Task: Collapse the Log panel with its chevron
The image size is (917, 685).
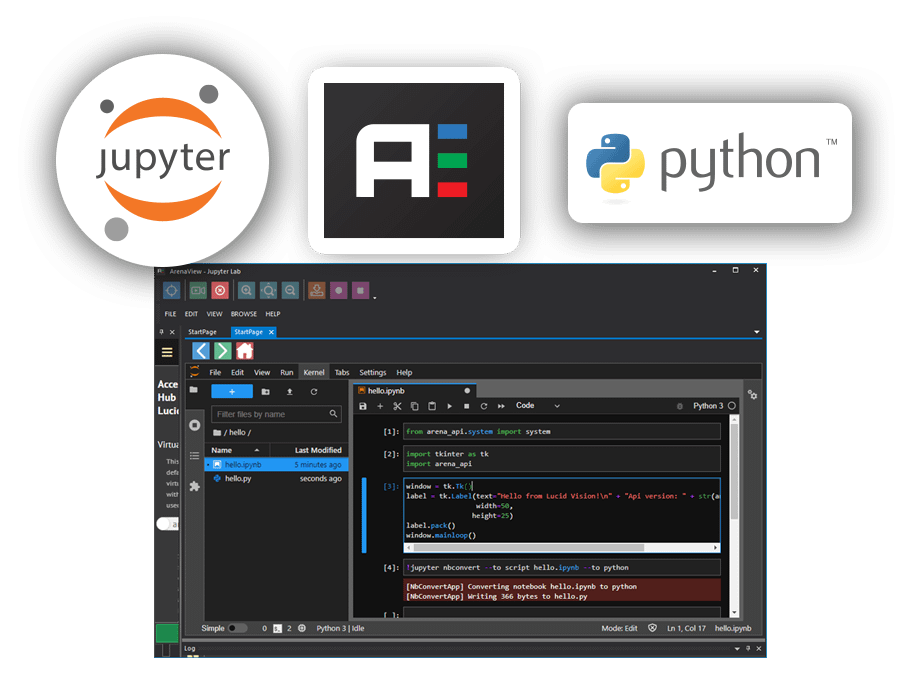Action: pos(736,648)
